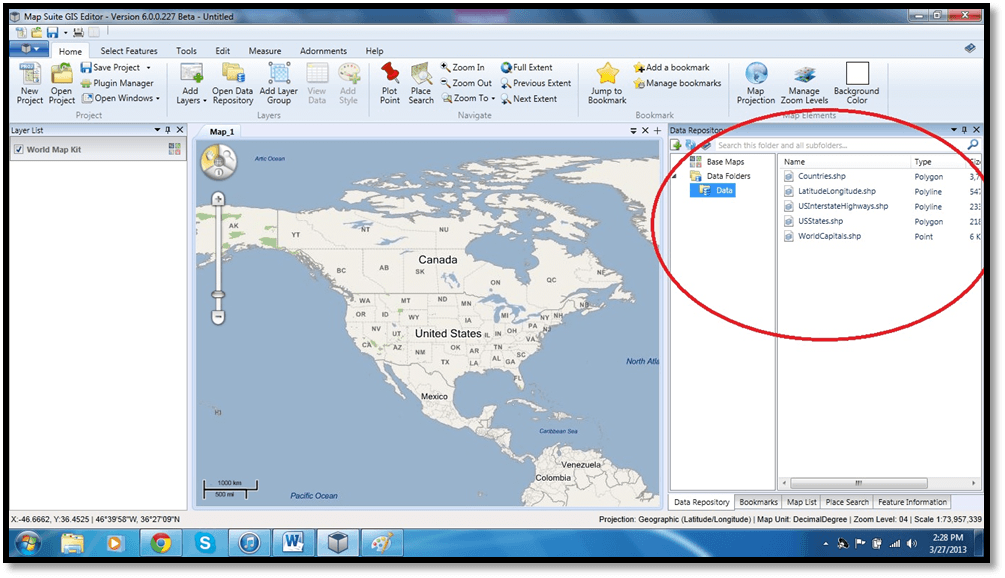Click the New Project icon
1005x578 pixels.
click(x=30, y=75)
